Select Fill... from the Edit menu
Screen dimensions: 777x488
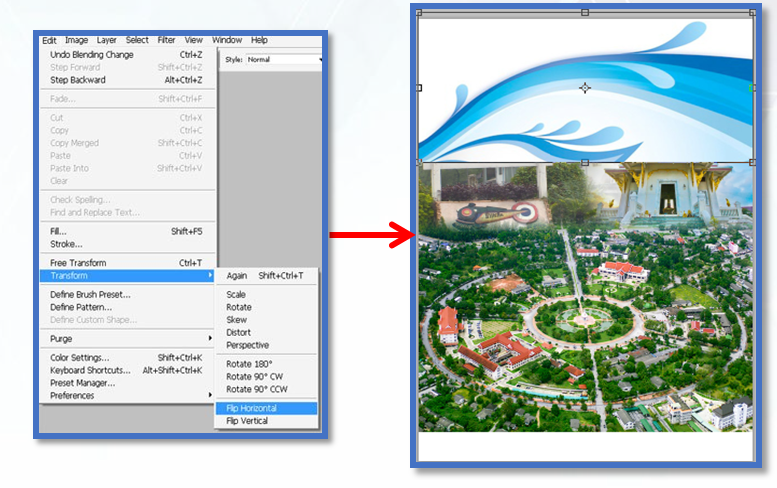tap(127, 231)
